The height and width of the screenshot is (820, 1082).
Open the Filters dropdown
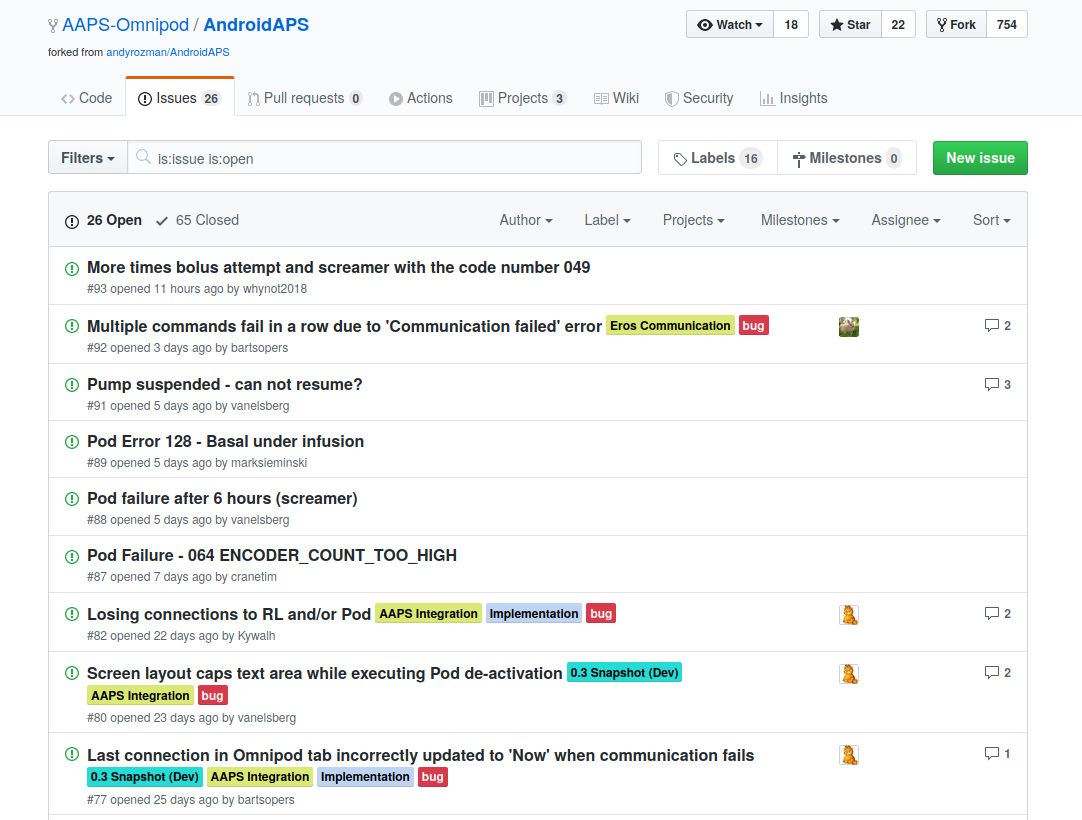(x=88, y=157)
